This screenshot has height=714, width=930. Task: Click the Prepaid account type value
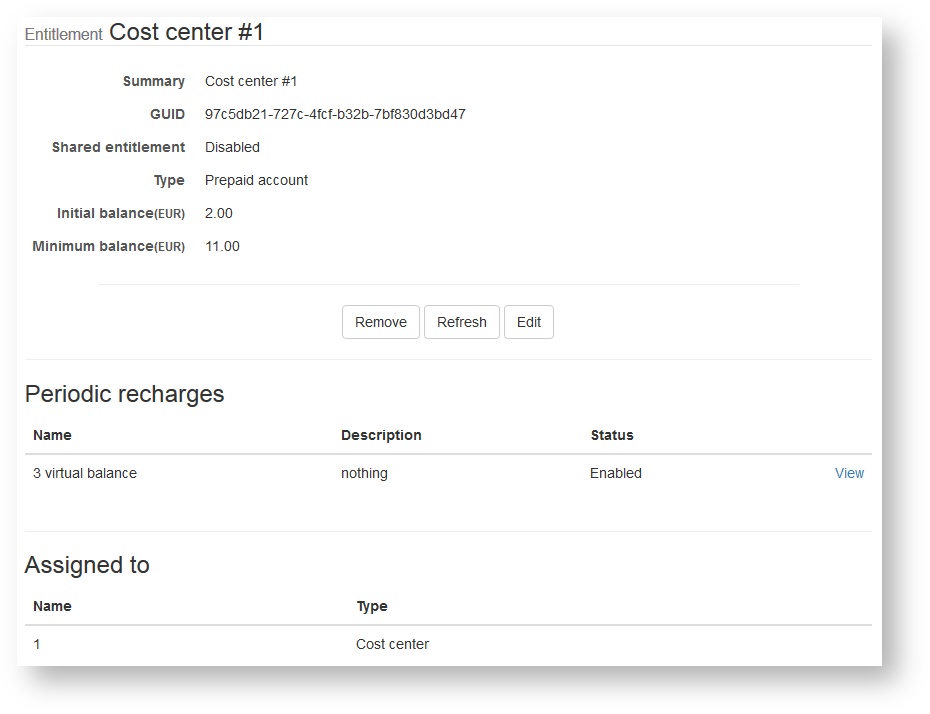256,180
